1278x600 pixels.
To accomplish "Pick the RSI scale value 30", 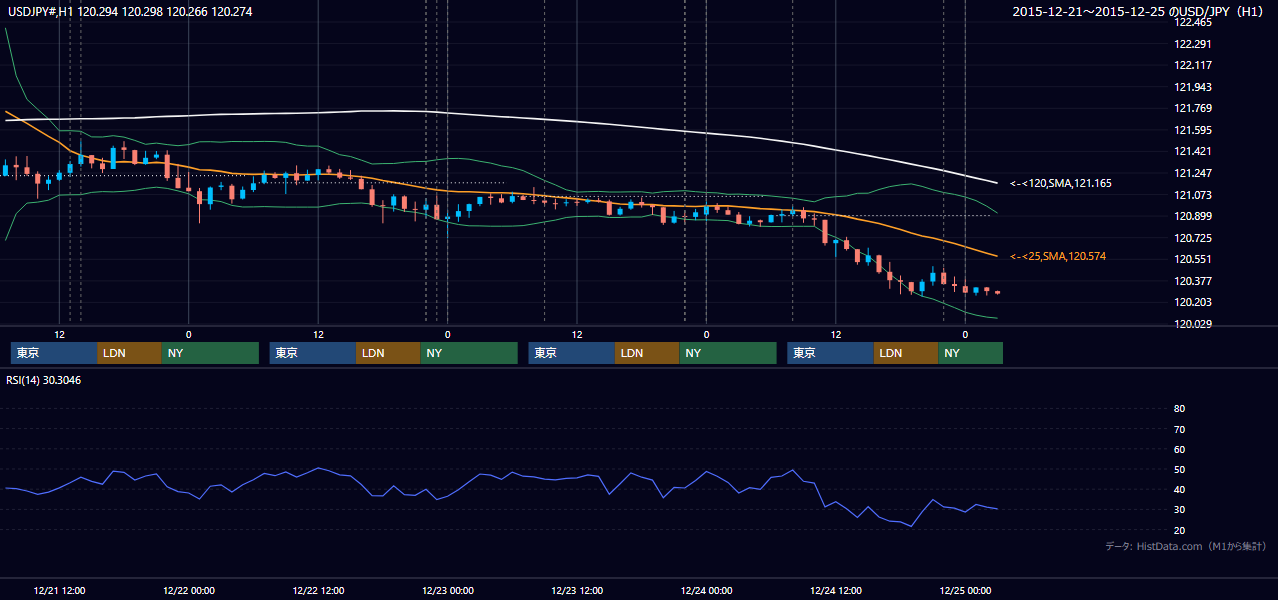I will (x=1179, y=510).
